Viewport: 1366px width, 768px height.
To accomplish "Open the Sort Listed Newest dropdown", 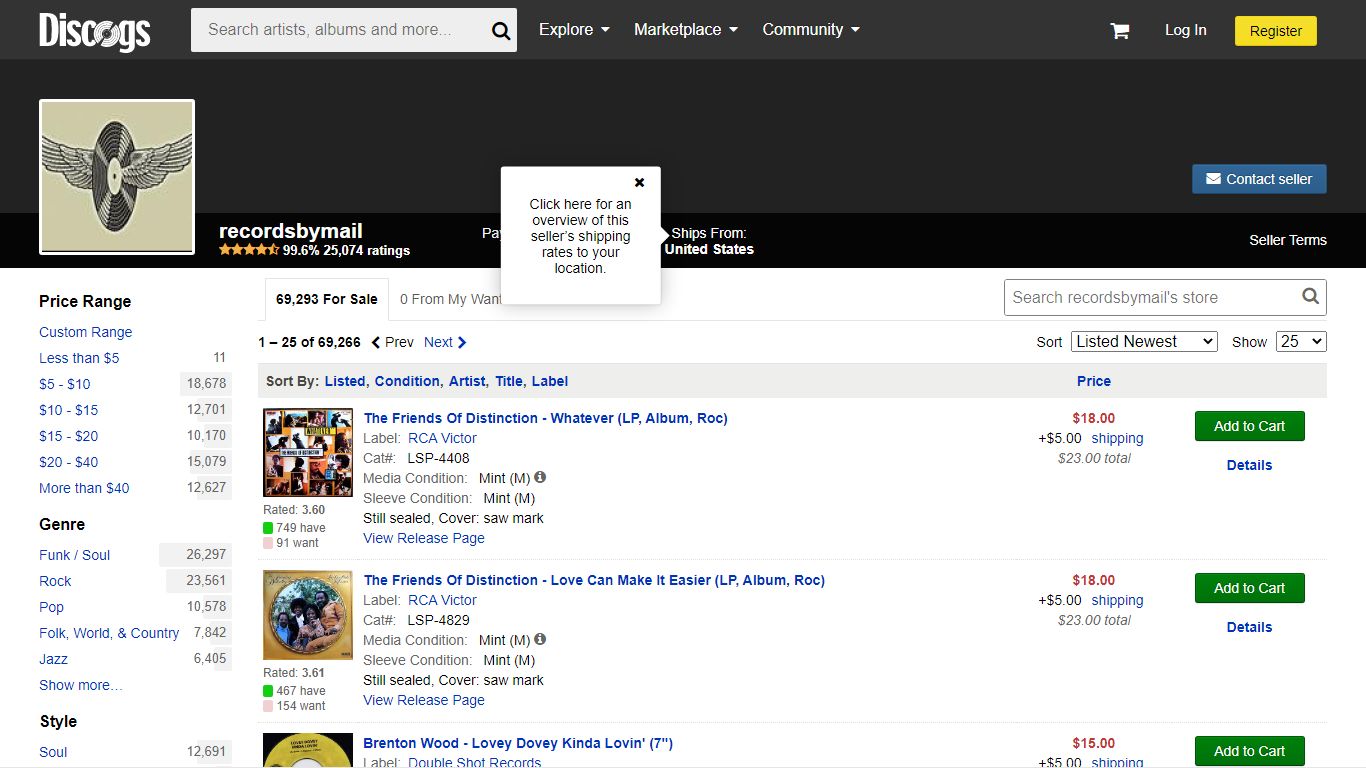I will pyautogui.click(x=1144, y=341).
